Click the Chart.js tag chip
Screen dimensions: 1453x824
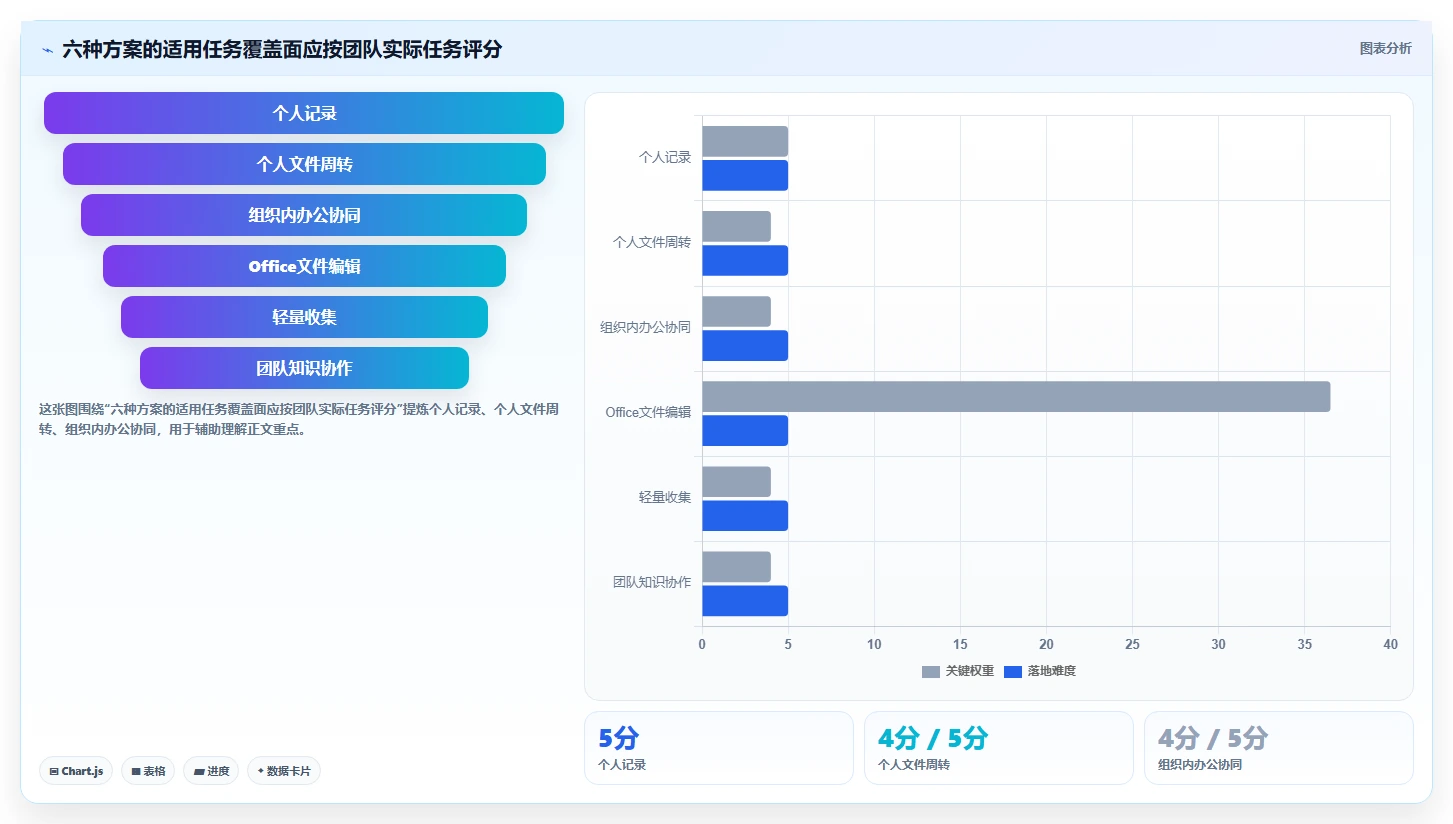tap(76, 771)
